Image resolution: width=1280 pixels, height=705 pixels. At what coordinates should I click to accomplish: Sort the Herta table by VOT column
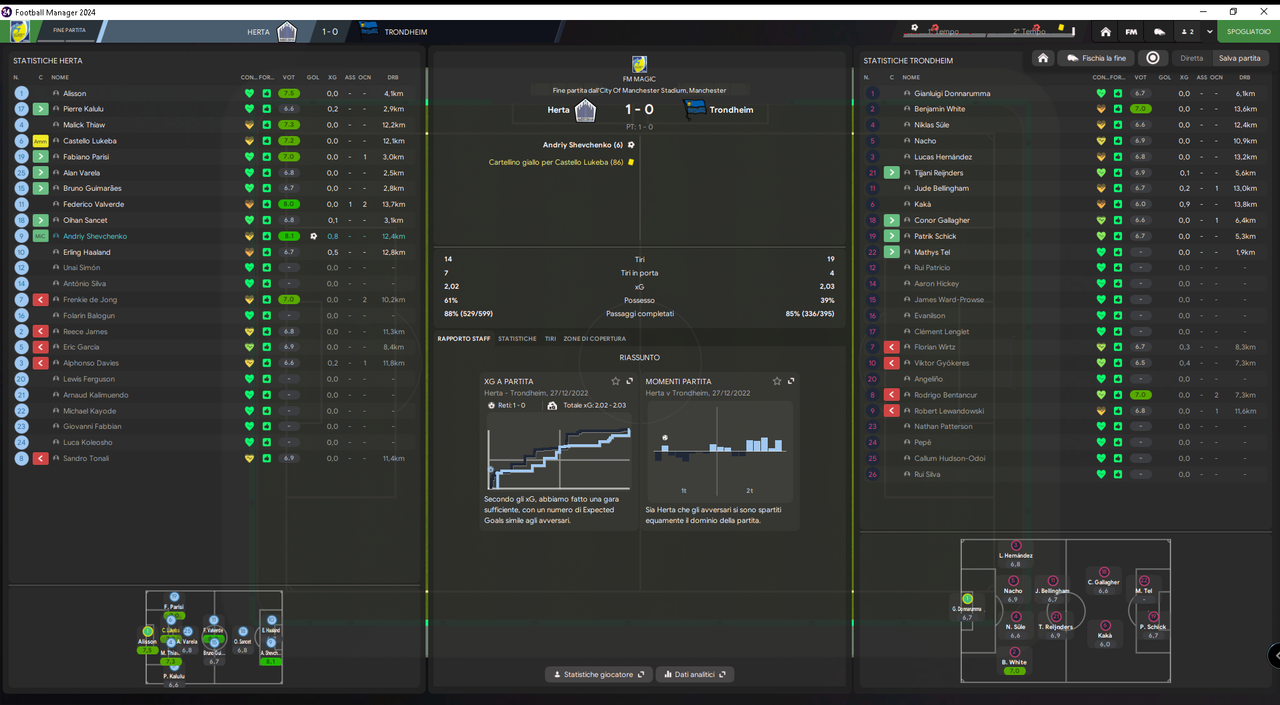pyautogui.click(x=289, y=77)
